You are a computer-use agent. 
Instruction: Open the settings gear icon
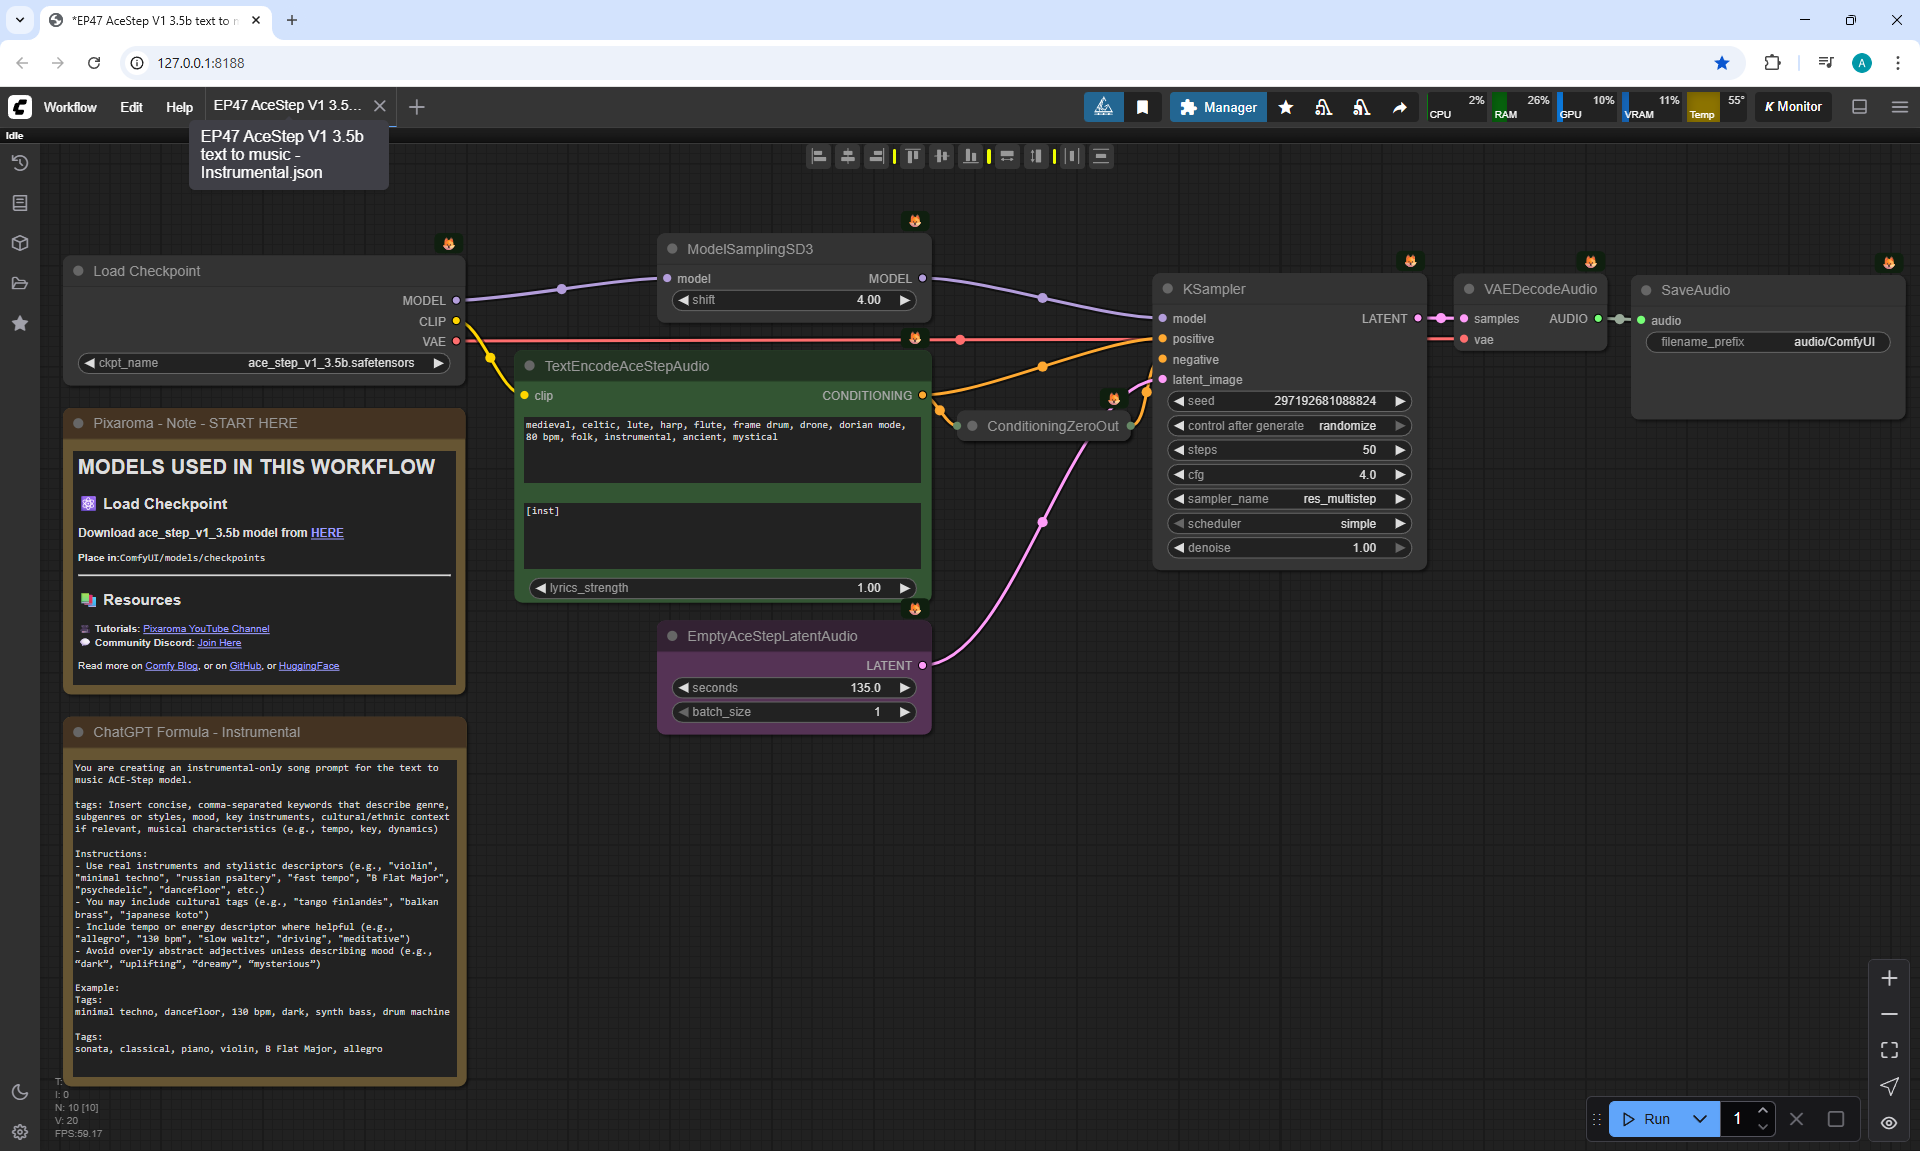(x=20, y=1132)
